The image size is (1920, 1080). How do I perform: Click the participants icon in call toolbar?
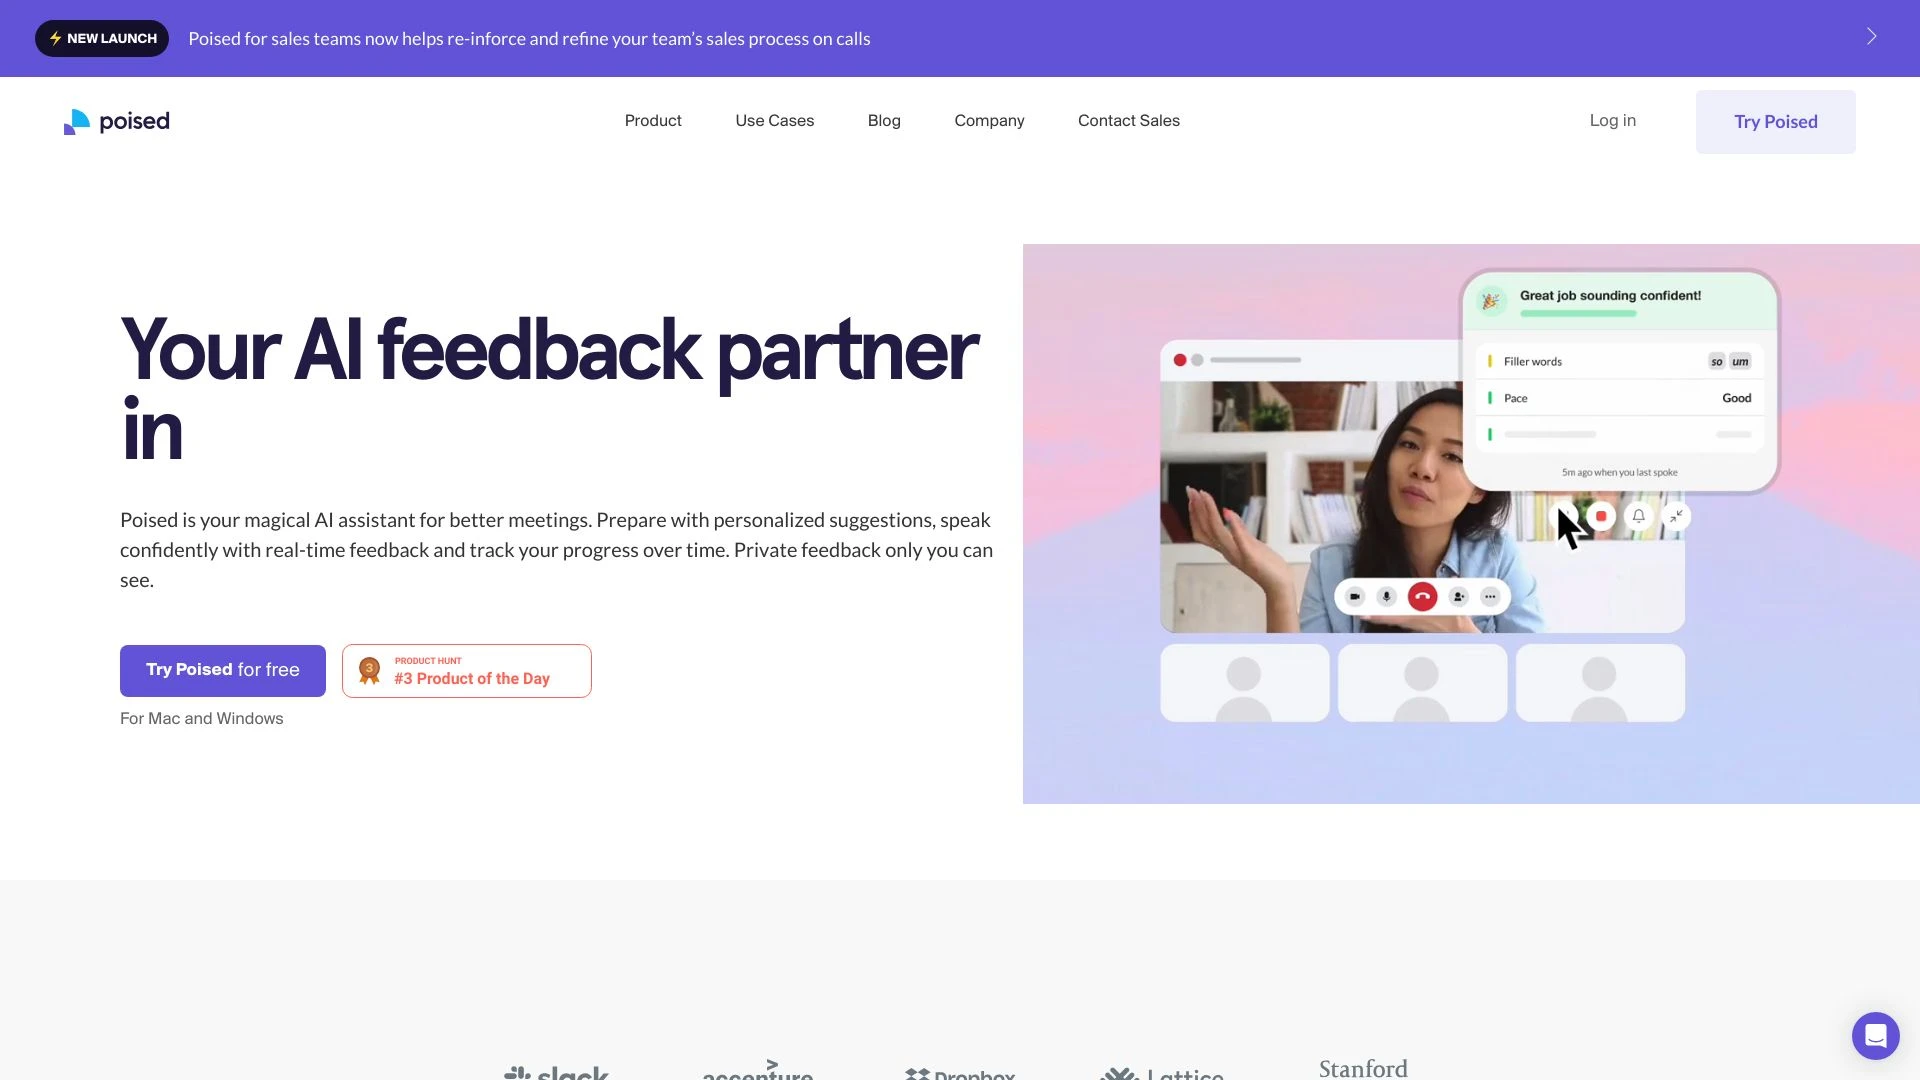[1457, 595]
